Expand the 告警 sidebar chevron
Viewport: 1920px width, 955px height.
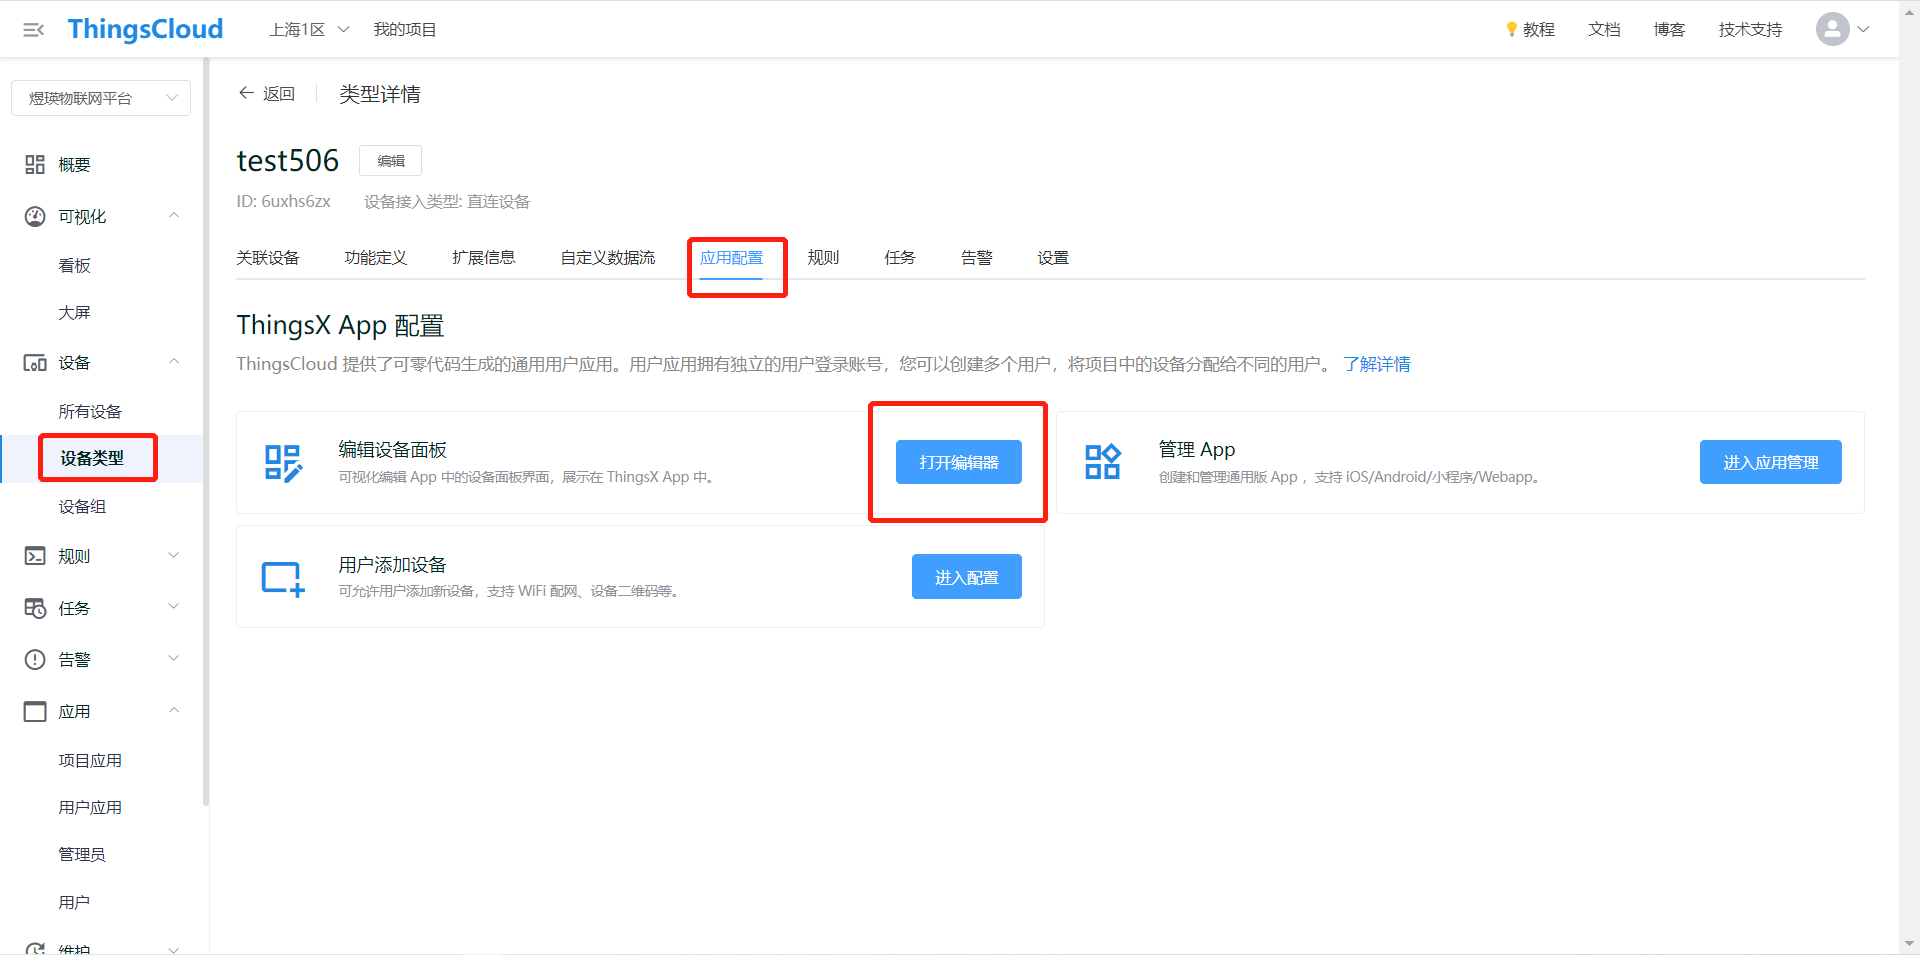point(174,659)
